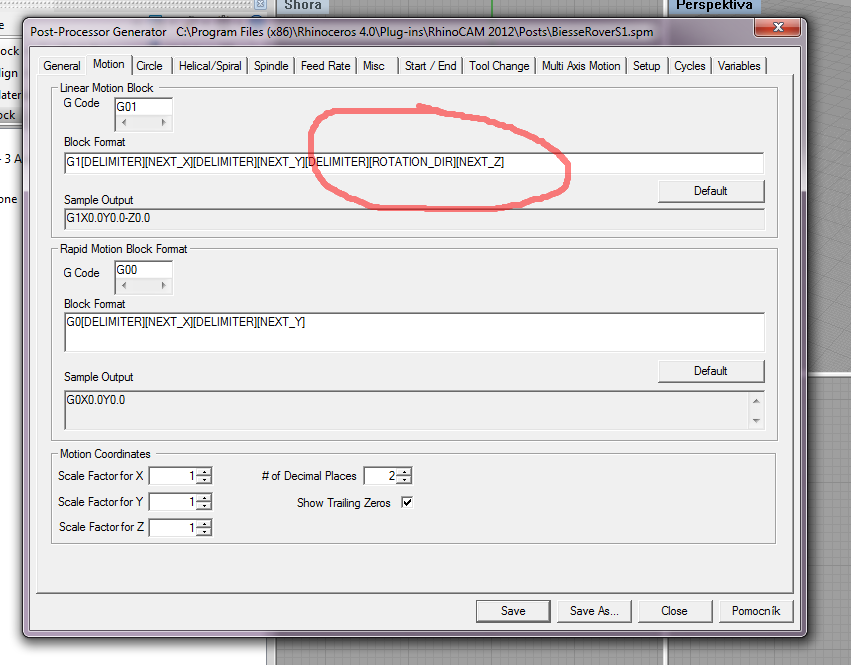Click the Rapid Motion Block Format text box
This screenshot has width=851, height=665.
[x=413, y=331]
